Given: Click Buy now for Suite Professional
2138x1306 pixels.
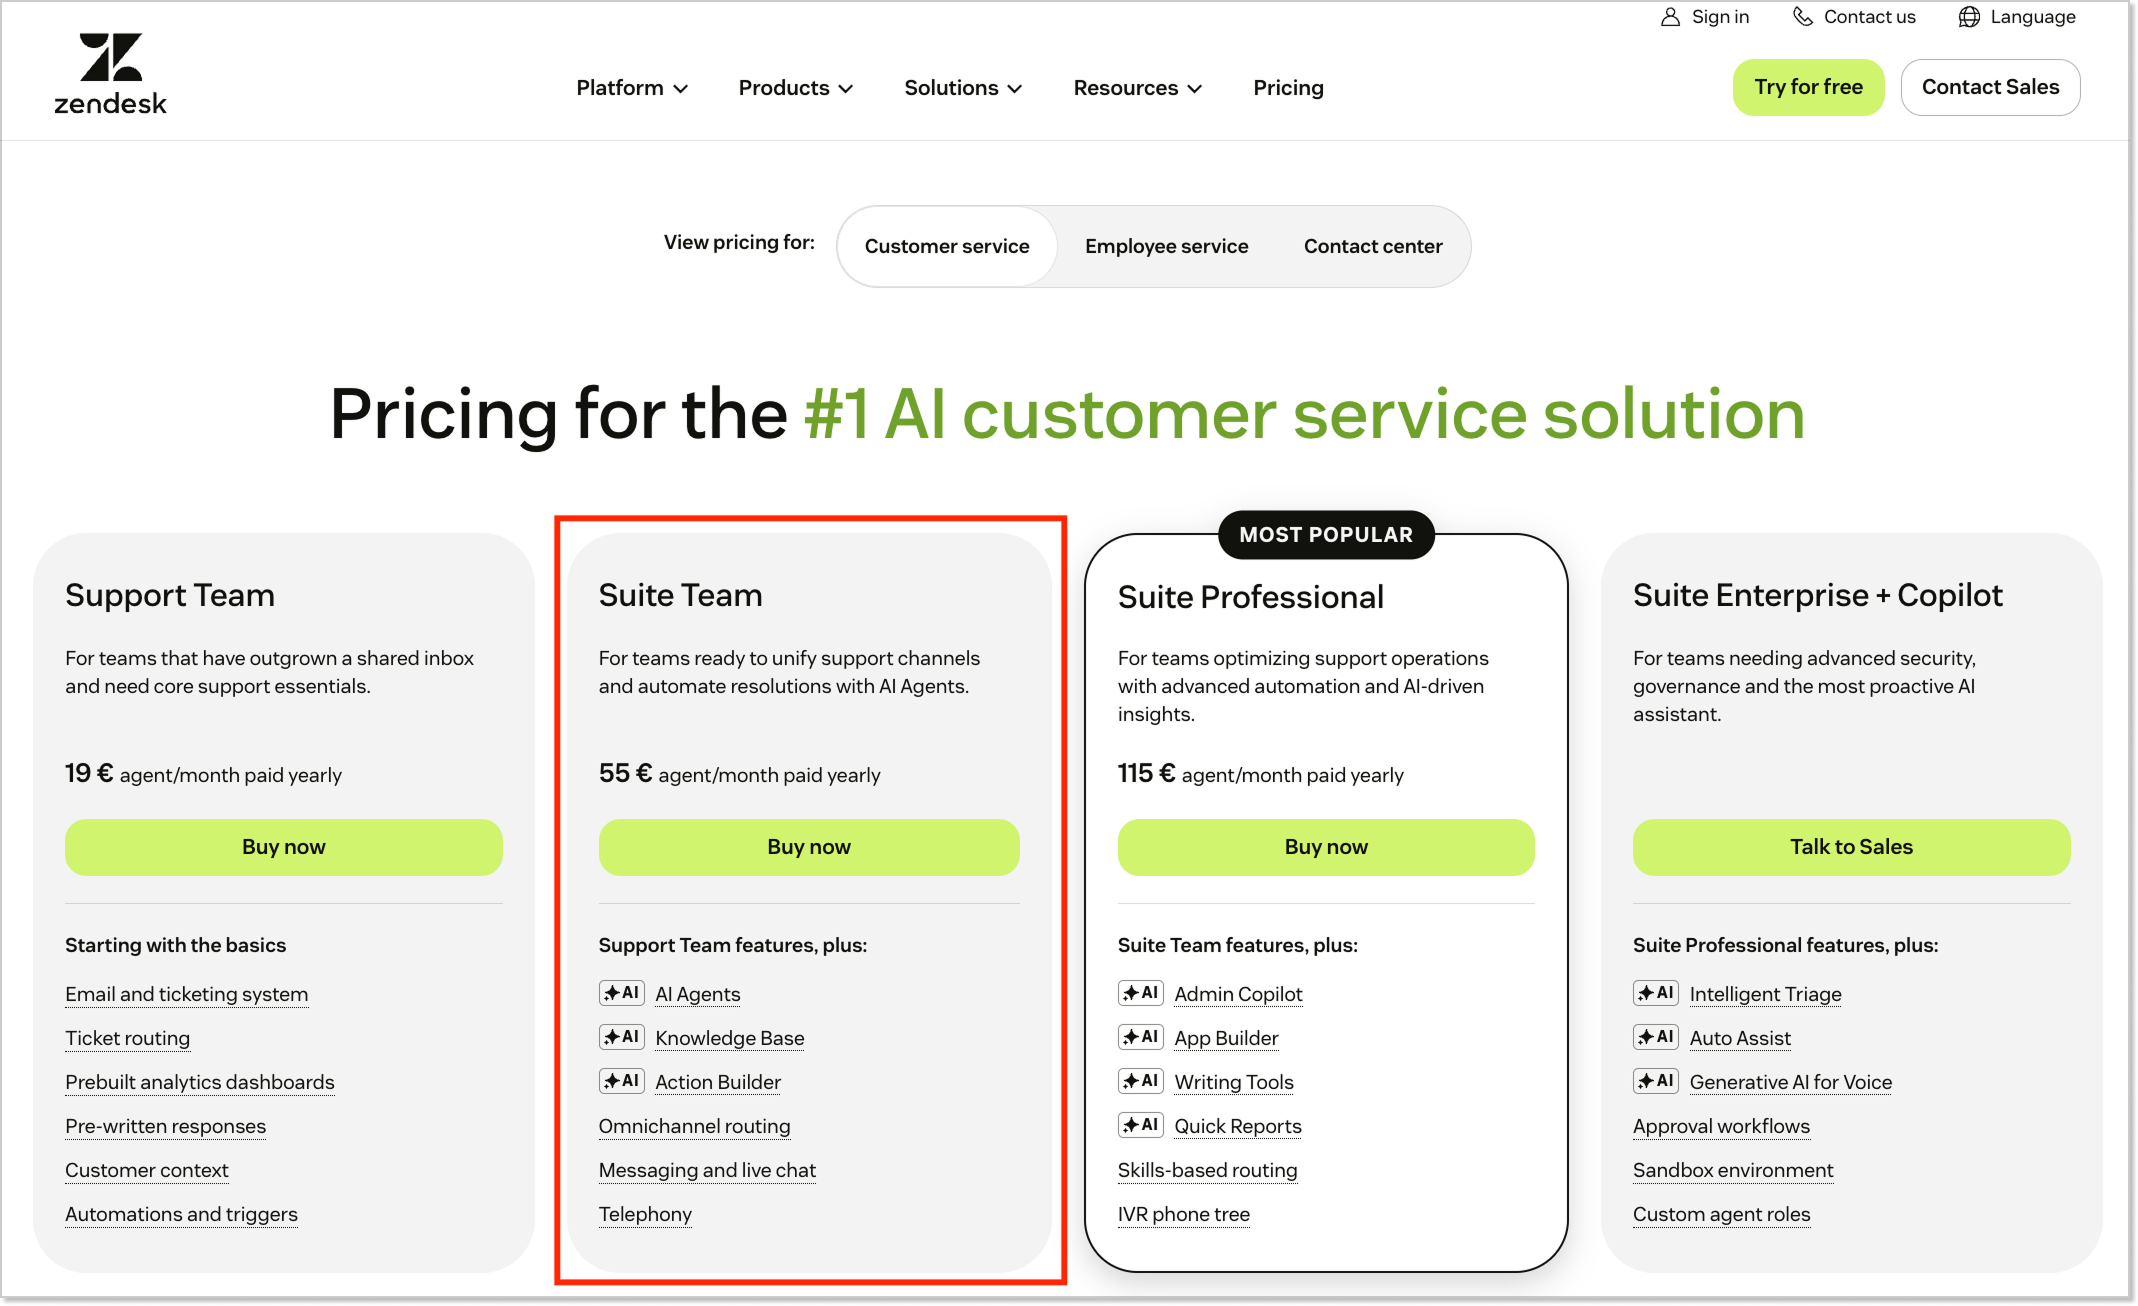Looking at the screenshot, I should pos(1326,847).
